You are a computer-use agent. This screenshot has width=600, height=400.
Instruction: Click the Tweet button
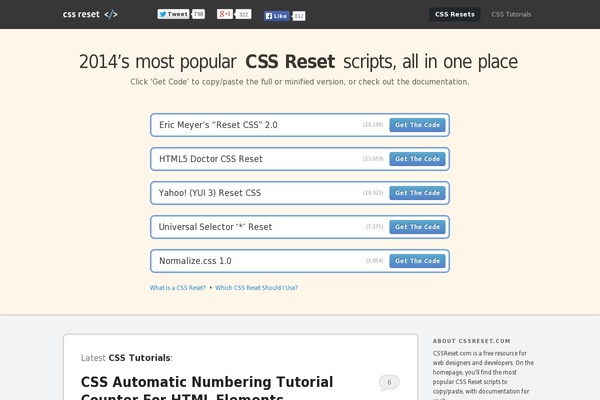[x=173, y=14]
